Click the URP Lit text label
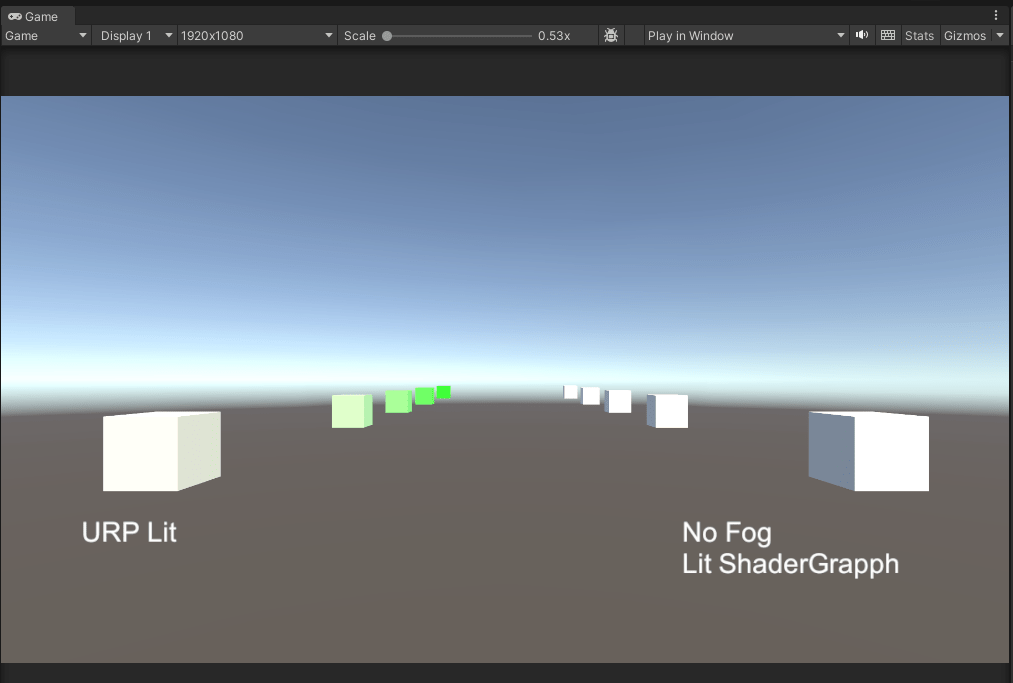The image size is (1013, 683). pos(129,532)
